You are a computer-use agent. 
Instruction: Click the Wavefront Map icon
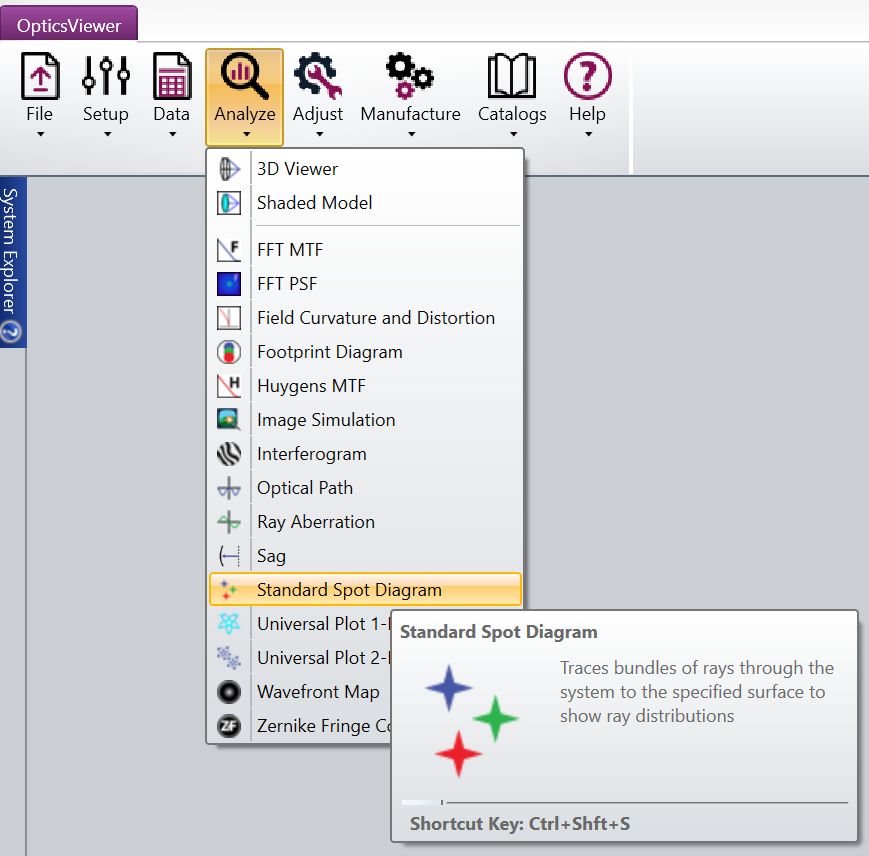229,692
